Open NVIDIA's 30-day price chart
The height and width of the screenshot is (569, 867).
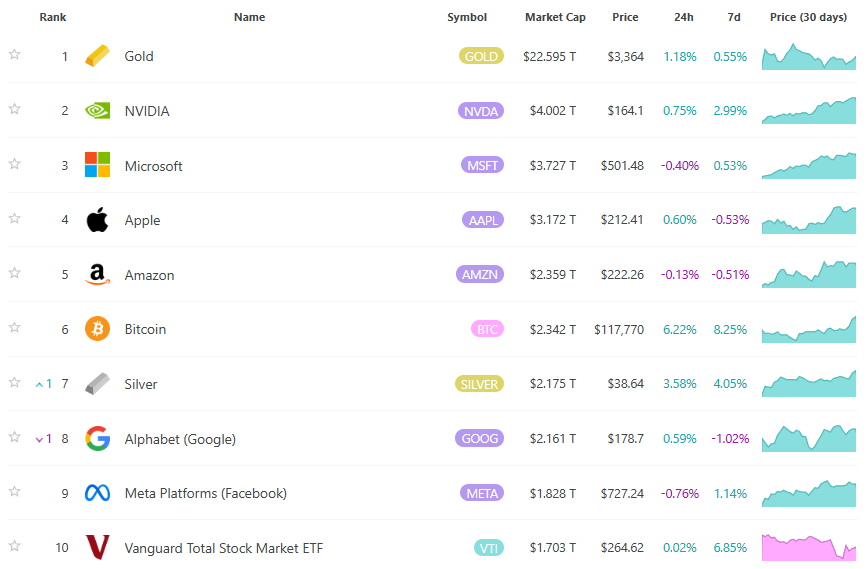pyautogui.click(x=808, y=111)
